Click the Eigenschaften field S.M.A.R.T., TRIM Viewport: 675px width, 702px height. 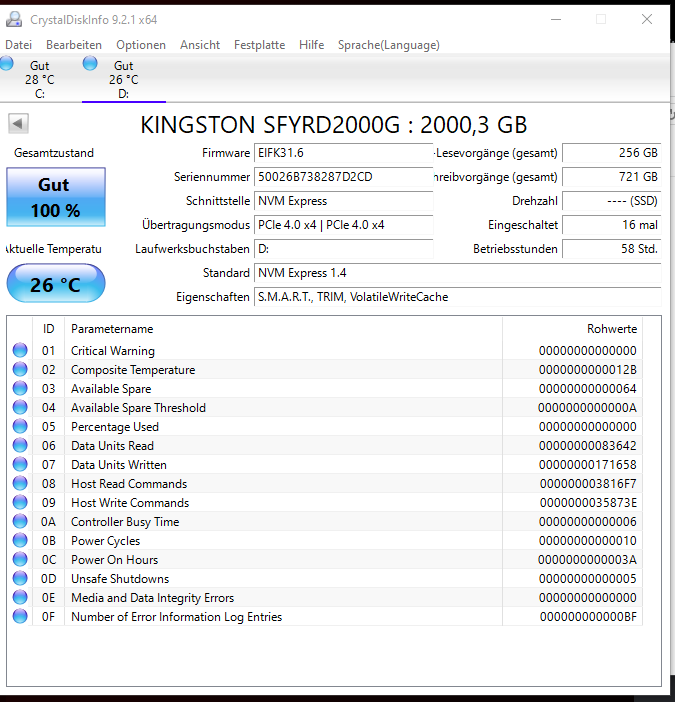[x=457, y=297]
